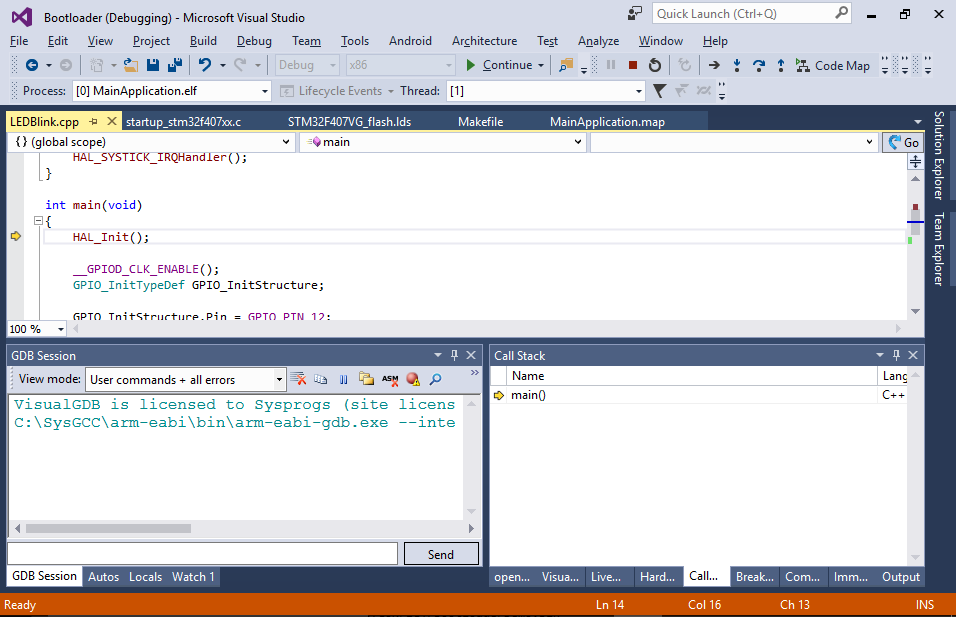Image resolution: width=956 pixels, height=617 pixels.
Task: Click the Go button
Action: coord(903,142)
